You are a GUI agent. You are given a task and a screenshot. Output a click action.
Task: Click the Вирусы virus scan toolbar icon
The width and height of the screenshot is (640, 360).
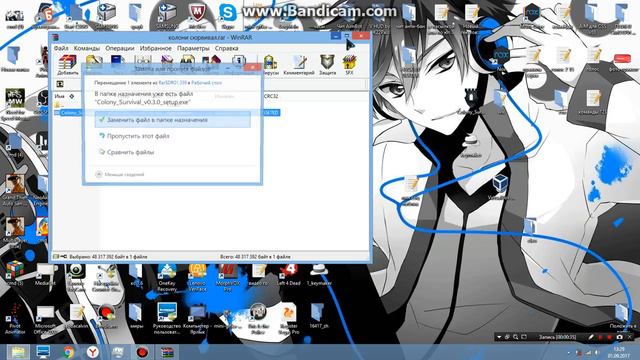point(270,64)
